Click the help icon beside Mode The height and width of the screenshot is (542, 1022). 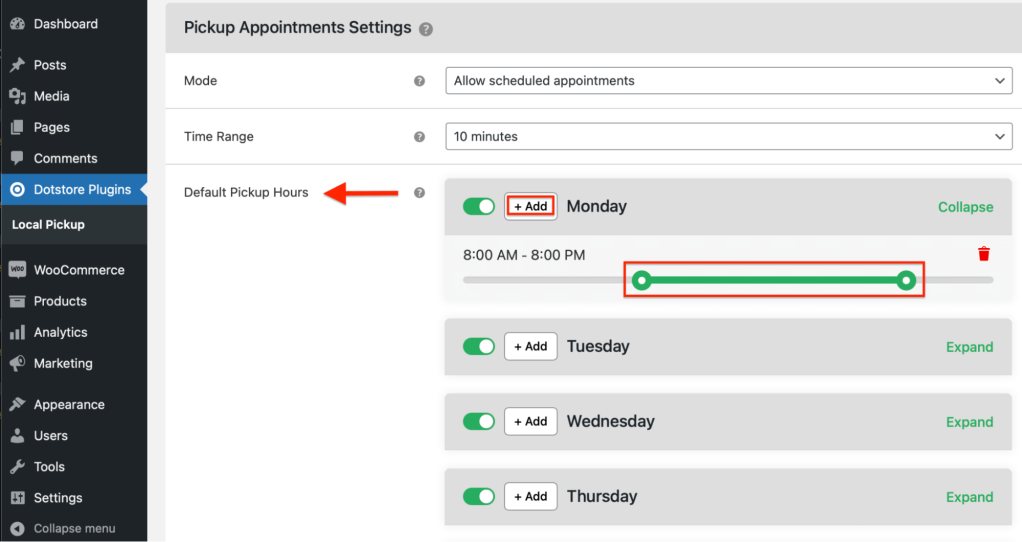click(x=420, y=81)
